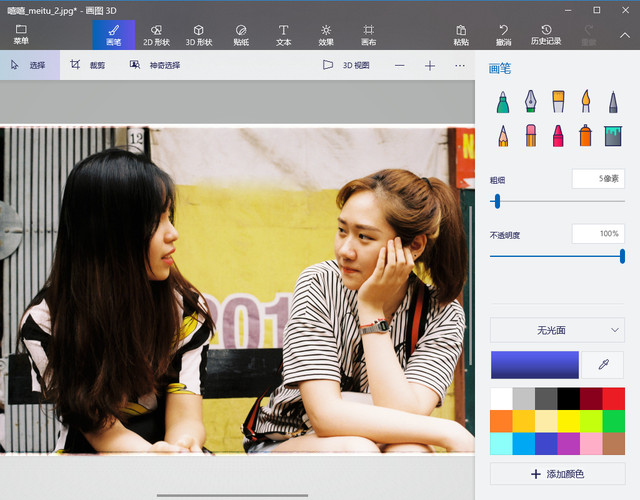Choose the Spray can tool

point(586,135)
